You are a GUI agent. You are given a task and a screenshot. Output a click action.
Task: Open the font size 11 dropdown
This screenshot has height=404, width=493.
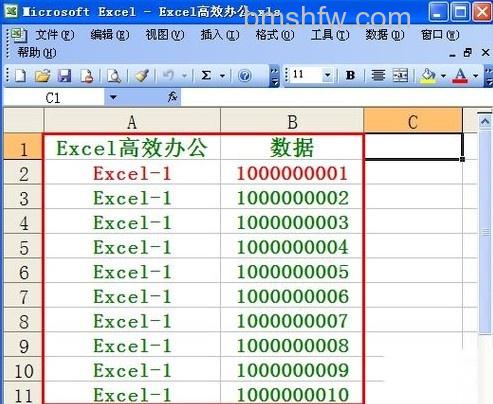(328, 75)
